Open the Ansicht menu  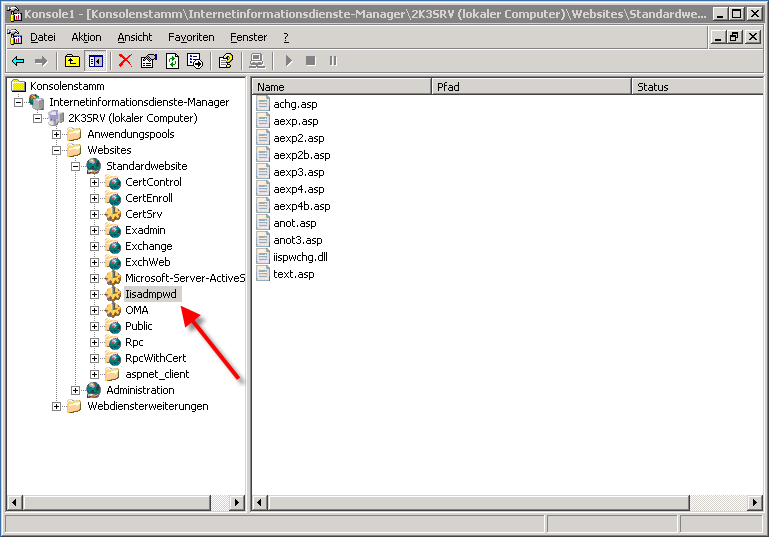[135, 37]
